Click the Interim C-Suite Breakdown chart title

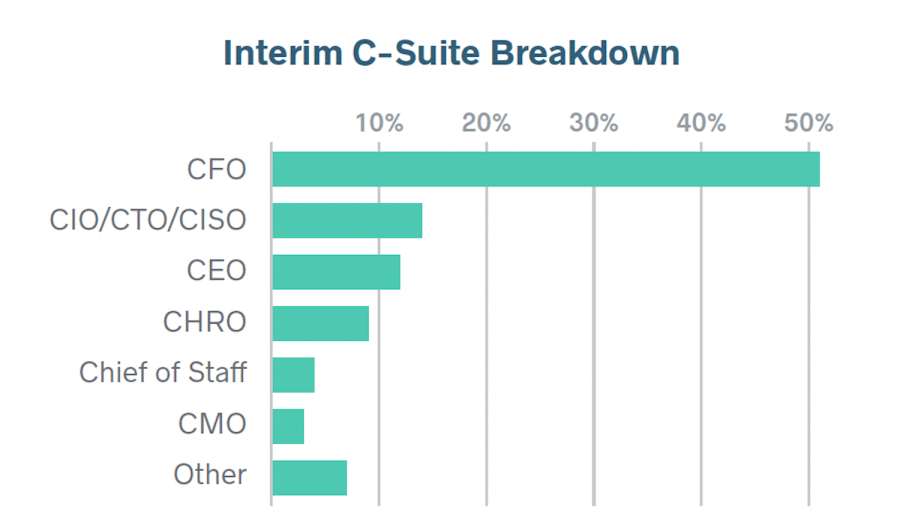[451, 53]
